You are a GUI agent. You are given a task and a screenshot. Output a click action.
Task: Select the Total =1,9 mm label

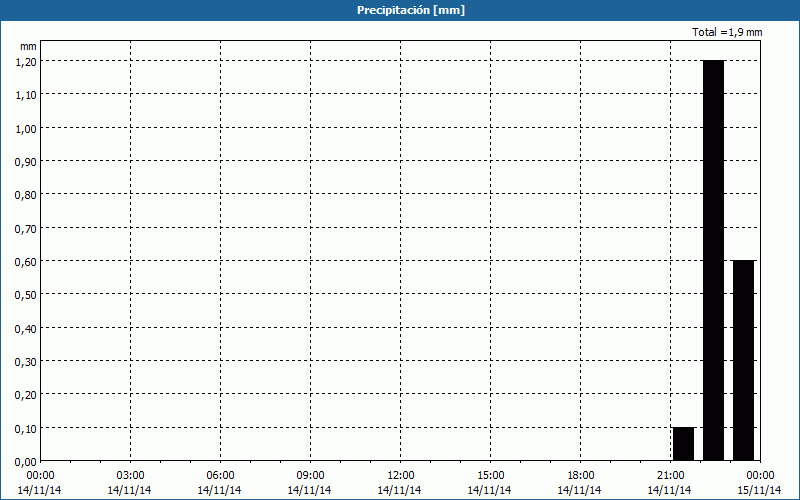click(727, 32)
